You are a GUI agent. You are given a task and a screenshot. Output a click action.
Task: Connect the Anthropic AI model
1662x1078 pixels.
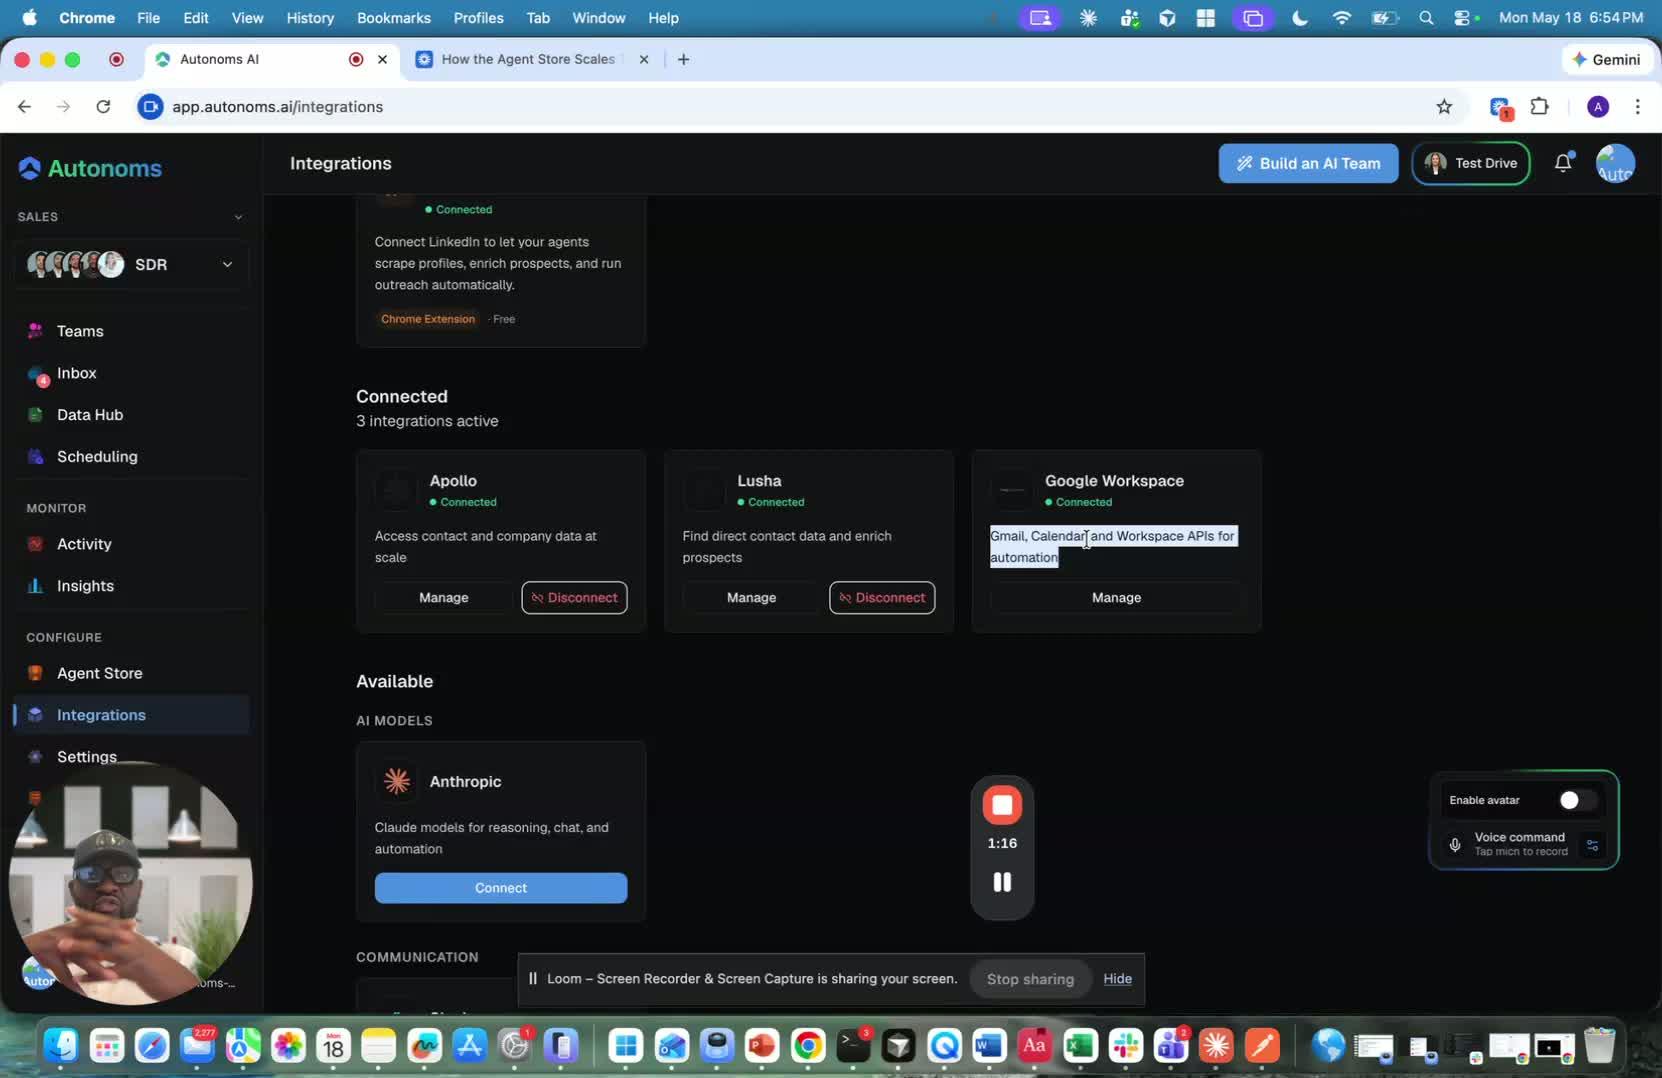(x=501, y=888)
